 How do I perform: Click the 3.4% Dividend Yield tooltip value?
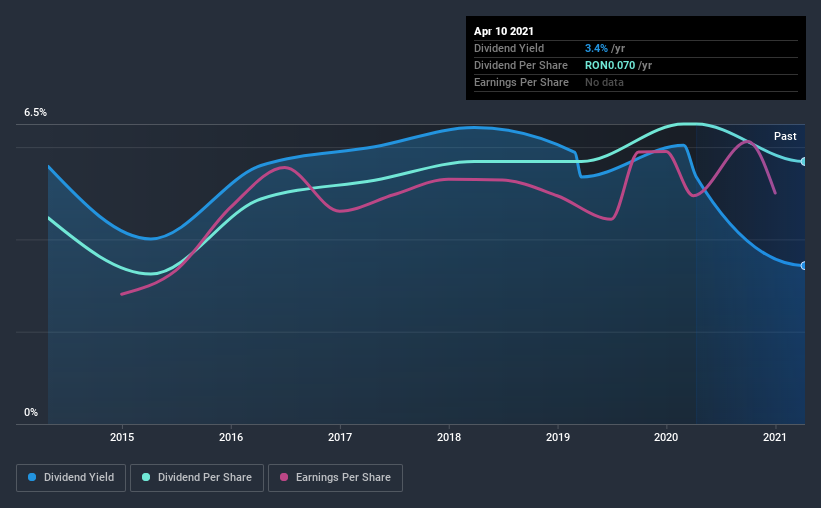tap(596, 48)
